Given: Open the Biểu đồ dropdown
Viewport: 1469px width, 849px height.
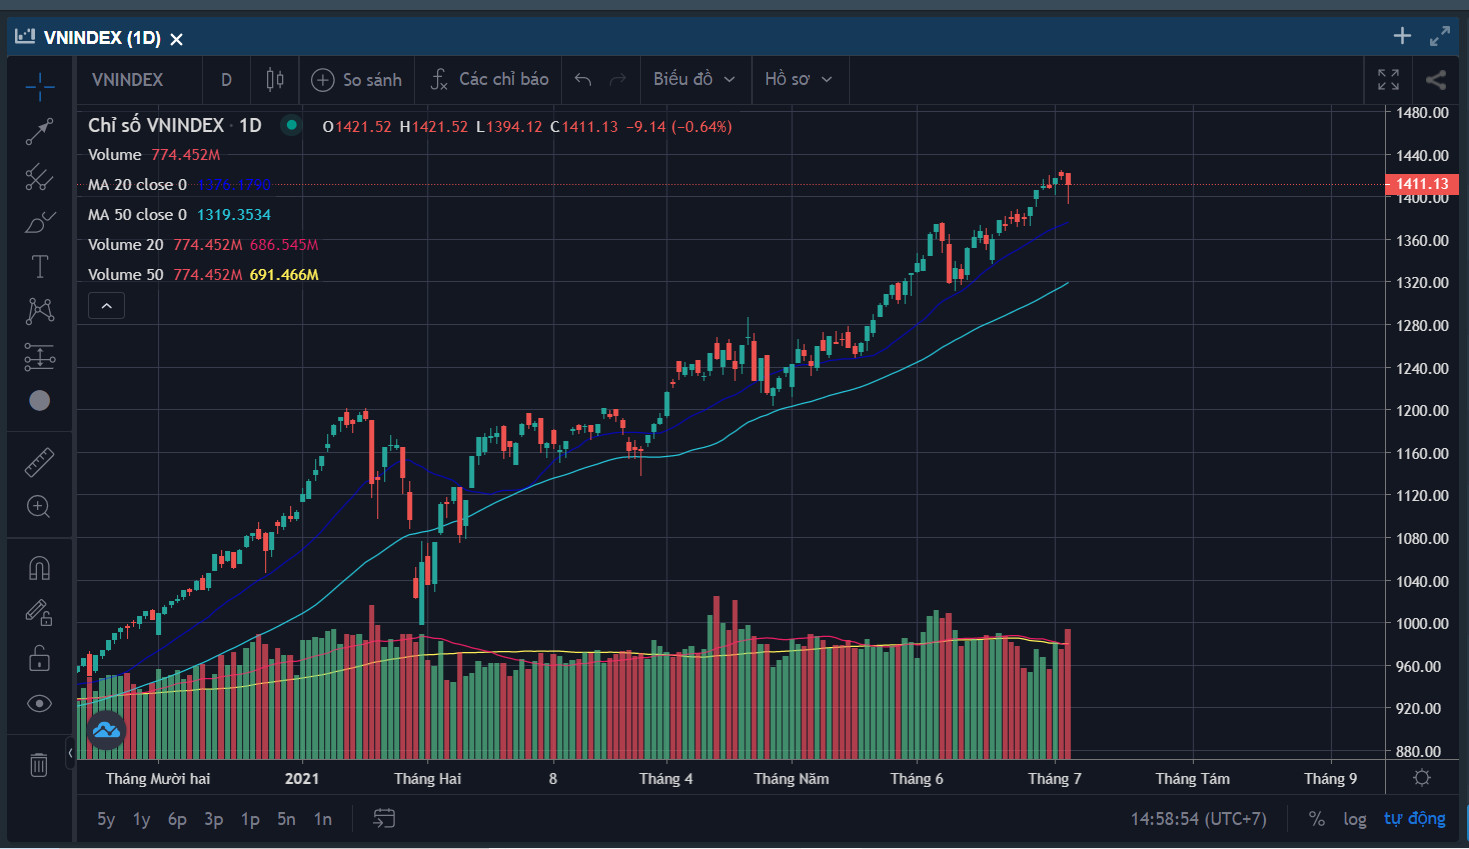Looking at the screenshot, I should [694, 80].
